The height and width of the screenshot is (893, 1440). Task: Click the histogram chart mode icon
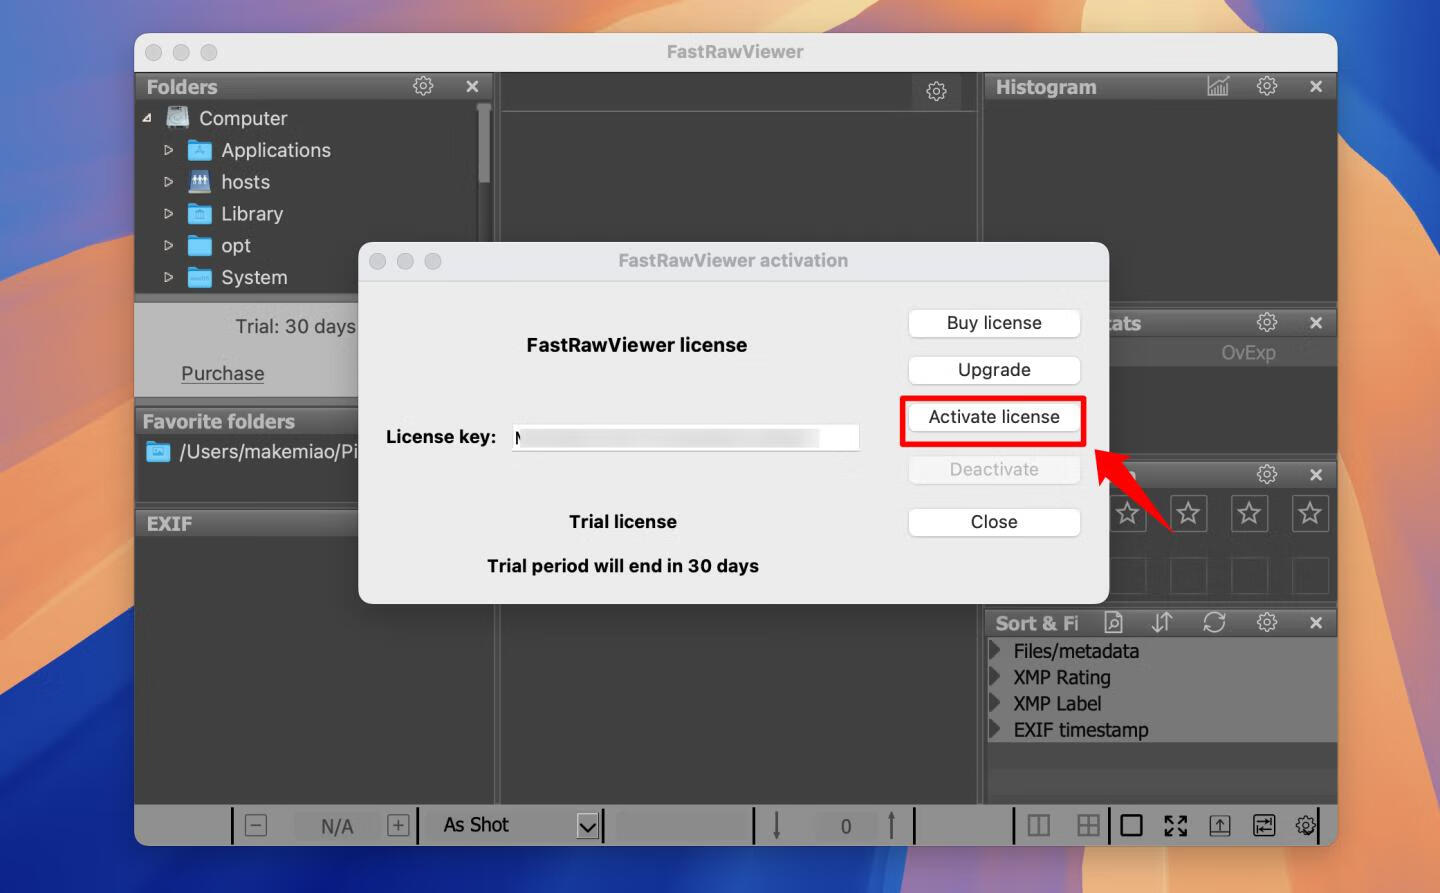pyautogui.click(x=1218, y=87)
